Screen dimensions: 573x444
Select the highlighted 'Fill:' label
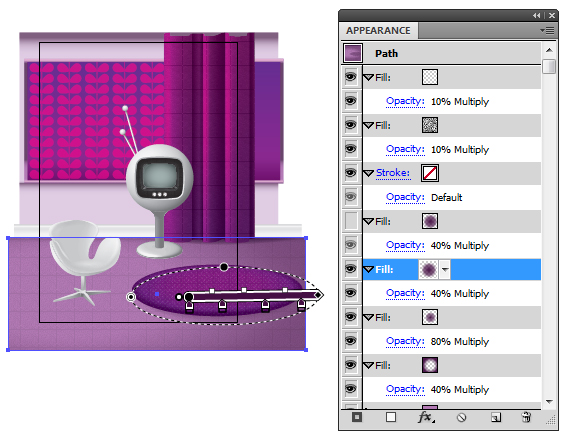[x=384, y=270]
